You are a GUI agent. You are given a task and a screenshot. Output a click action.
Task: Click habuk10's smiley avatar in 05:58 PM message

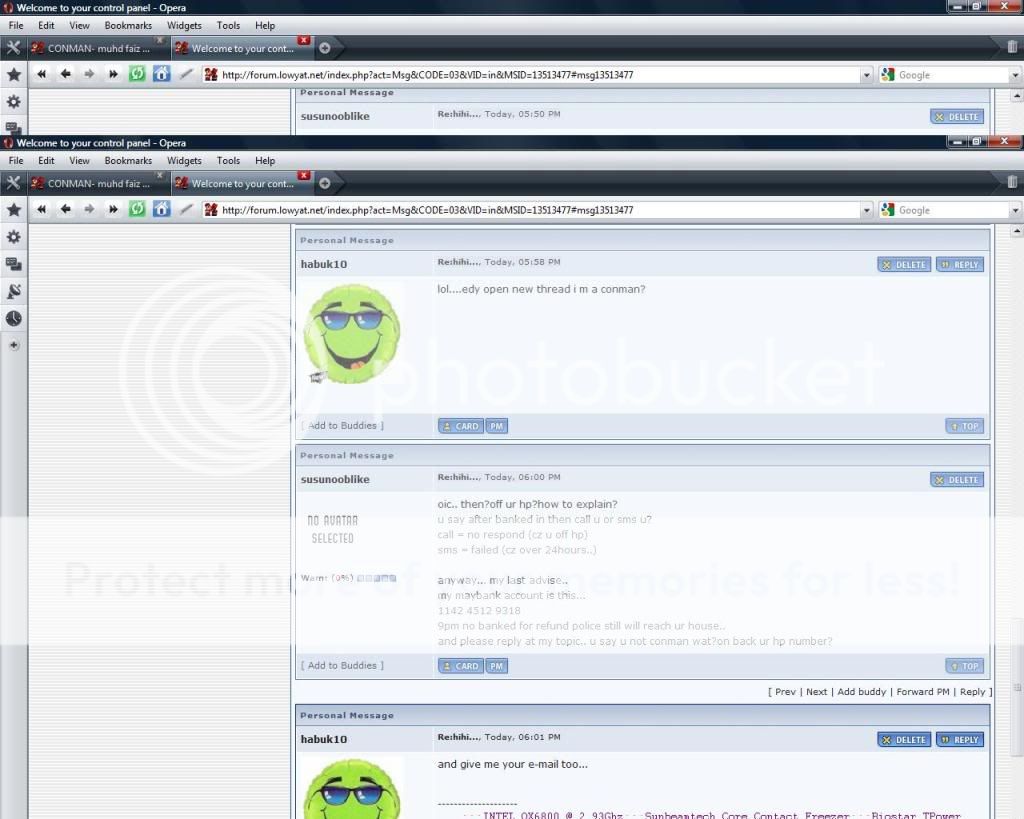(351, 335)
